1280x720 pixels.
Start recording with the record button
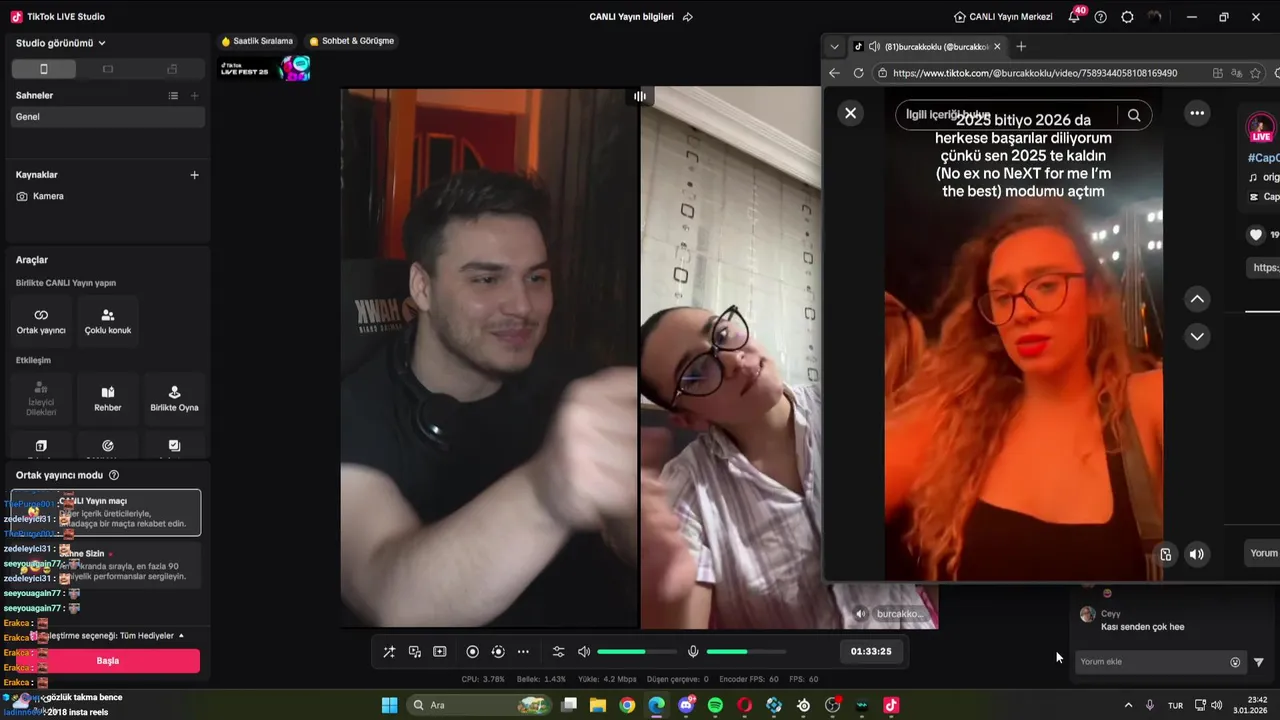pos(473,652)
